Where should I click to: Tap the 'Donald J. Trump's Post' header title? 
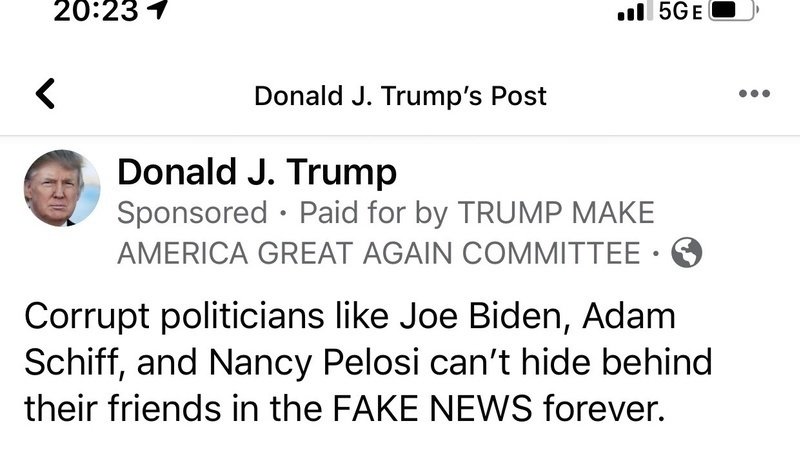click(400, 96)
